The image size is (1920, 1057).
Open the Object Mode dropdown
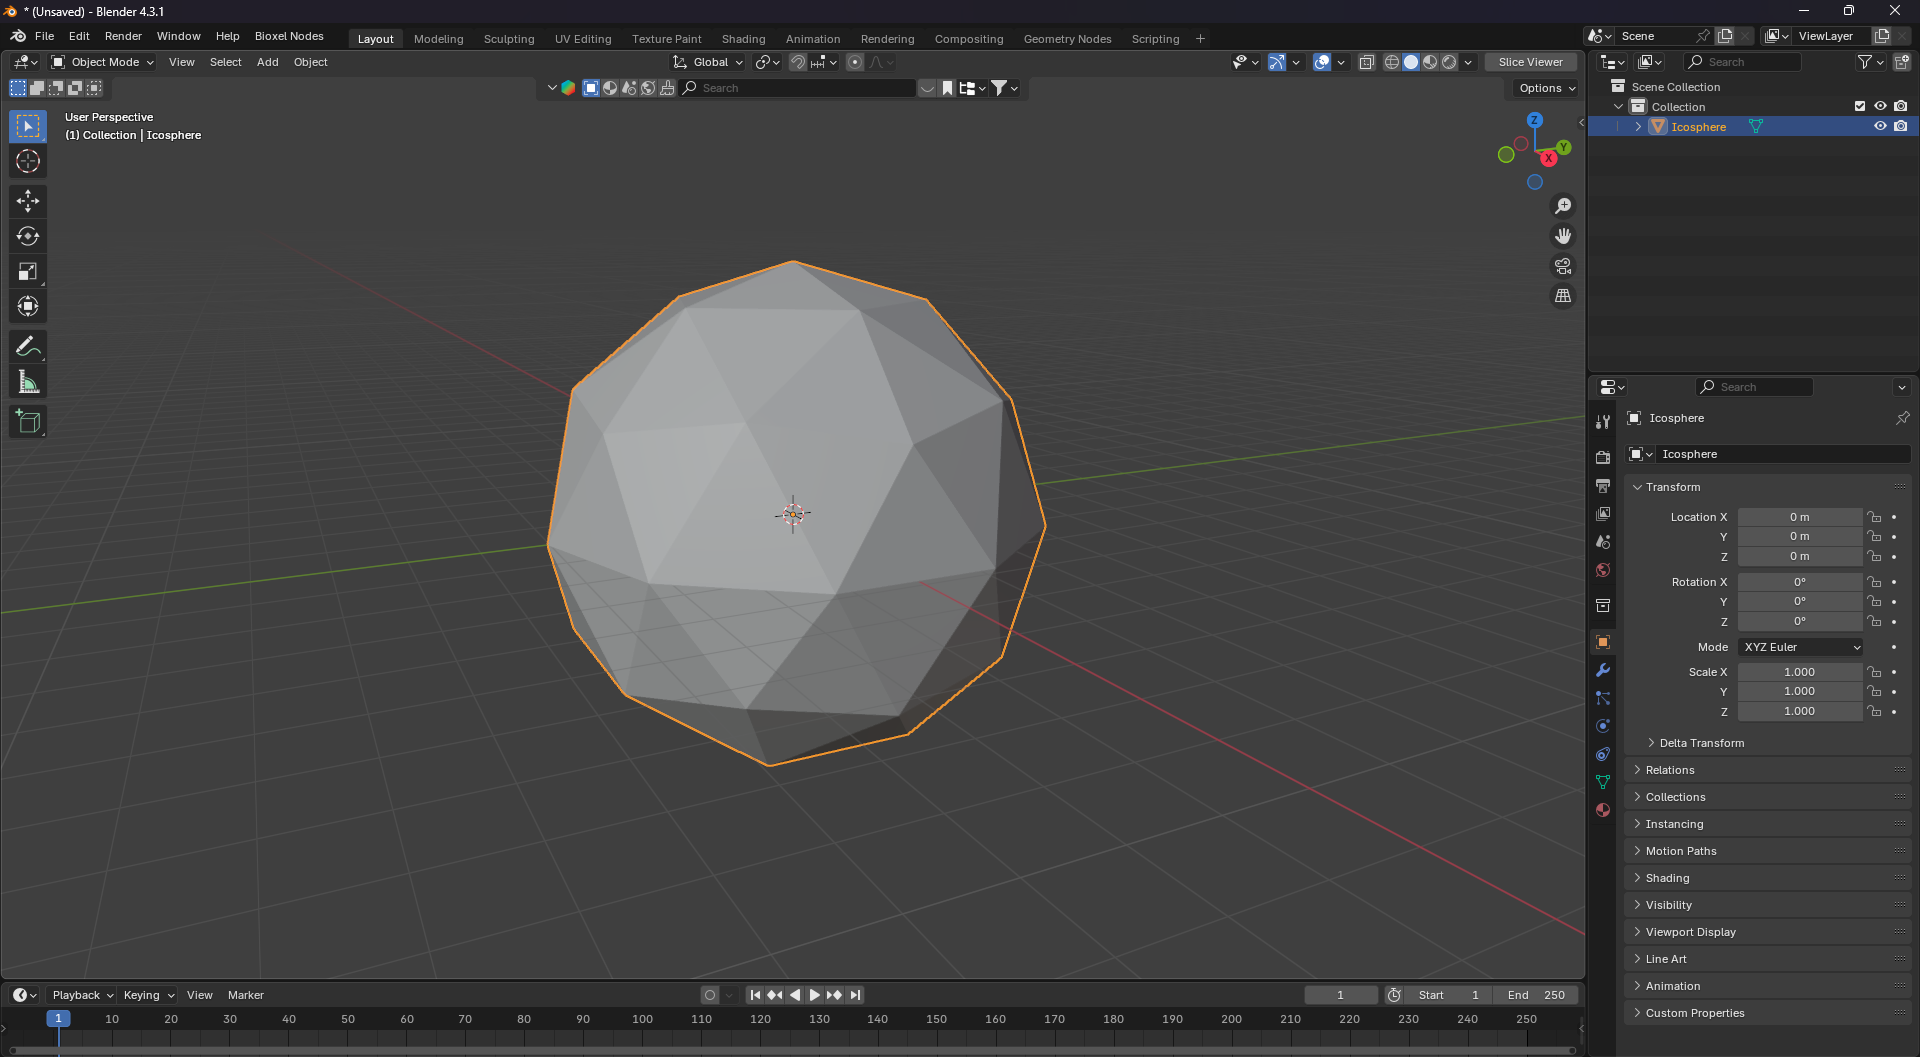103,62
